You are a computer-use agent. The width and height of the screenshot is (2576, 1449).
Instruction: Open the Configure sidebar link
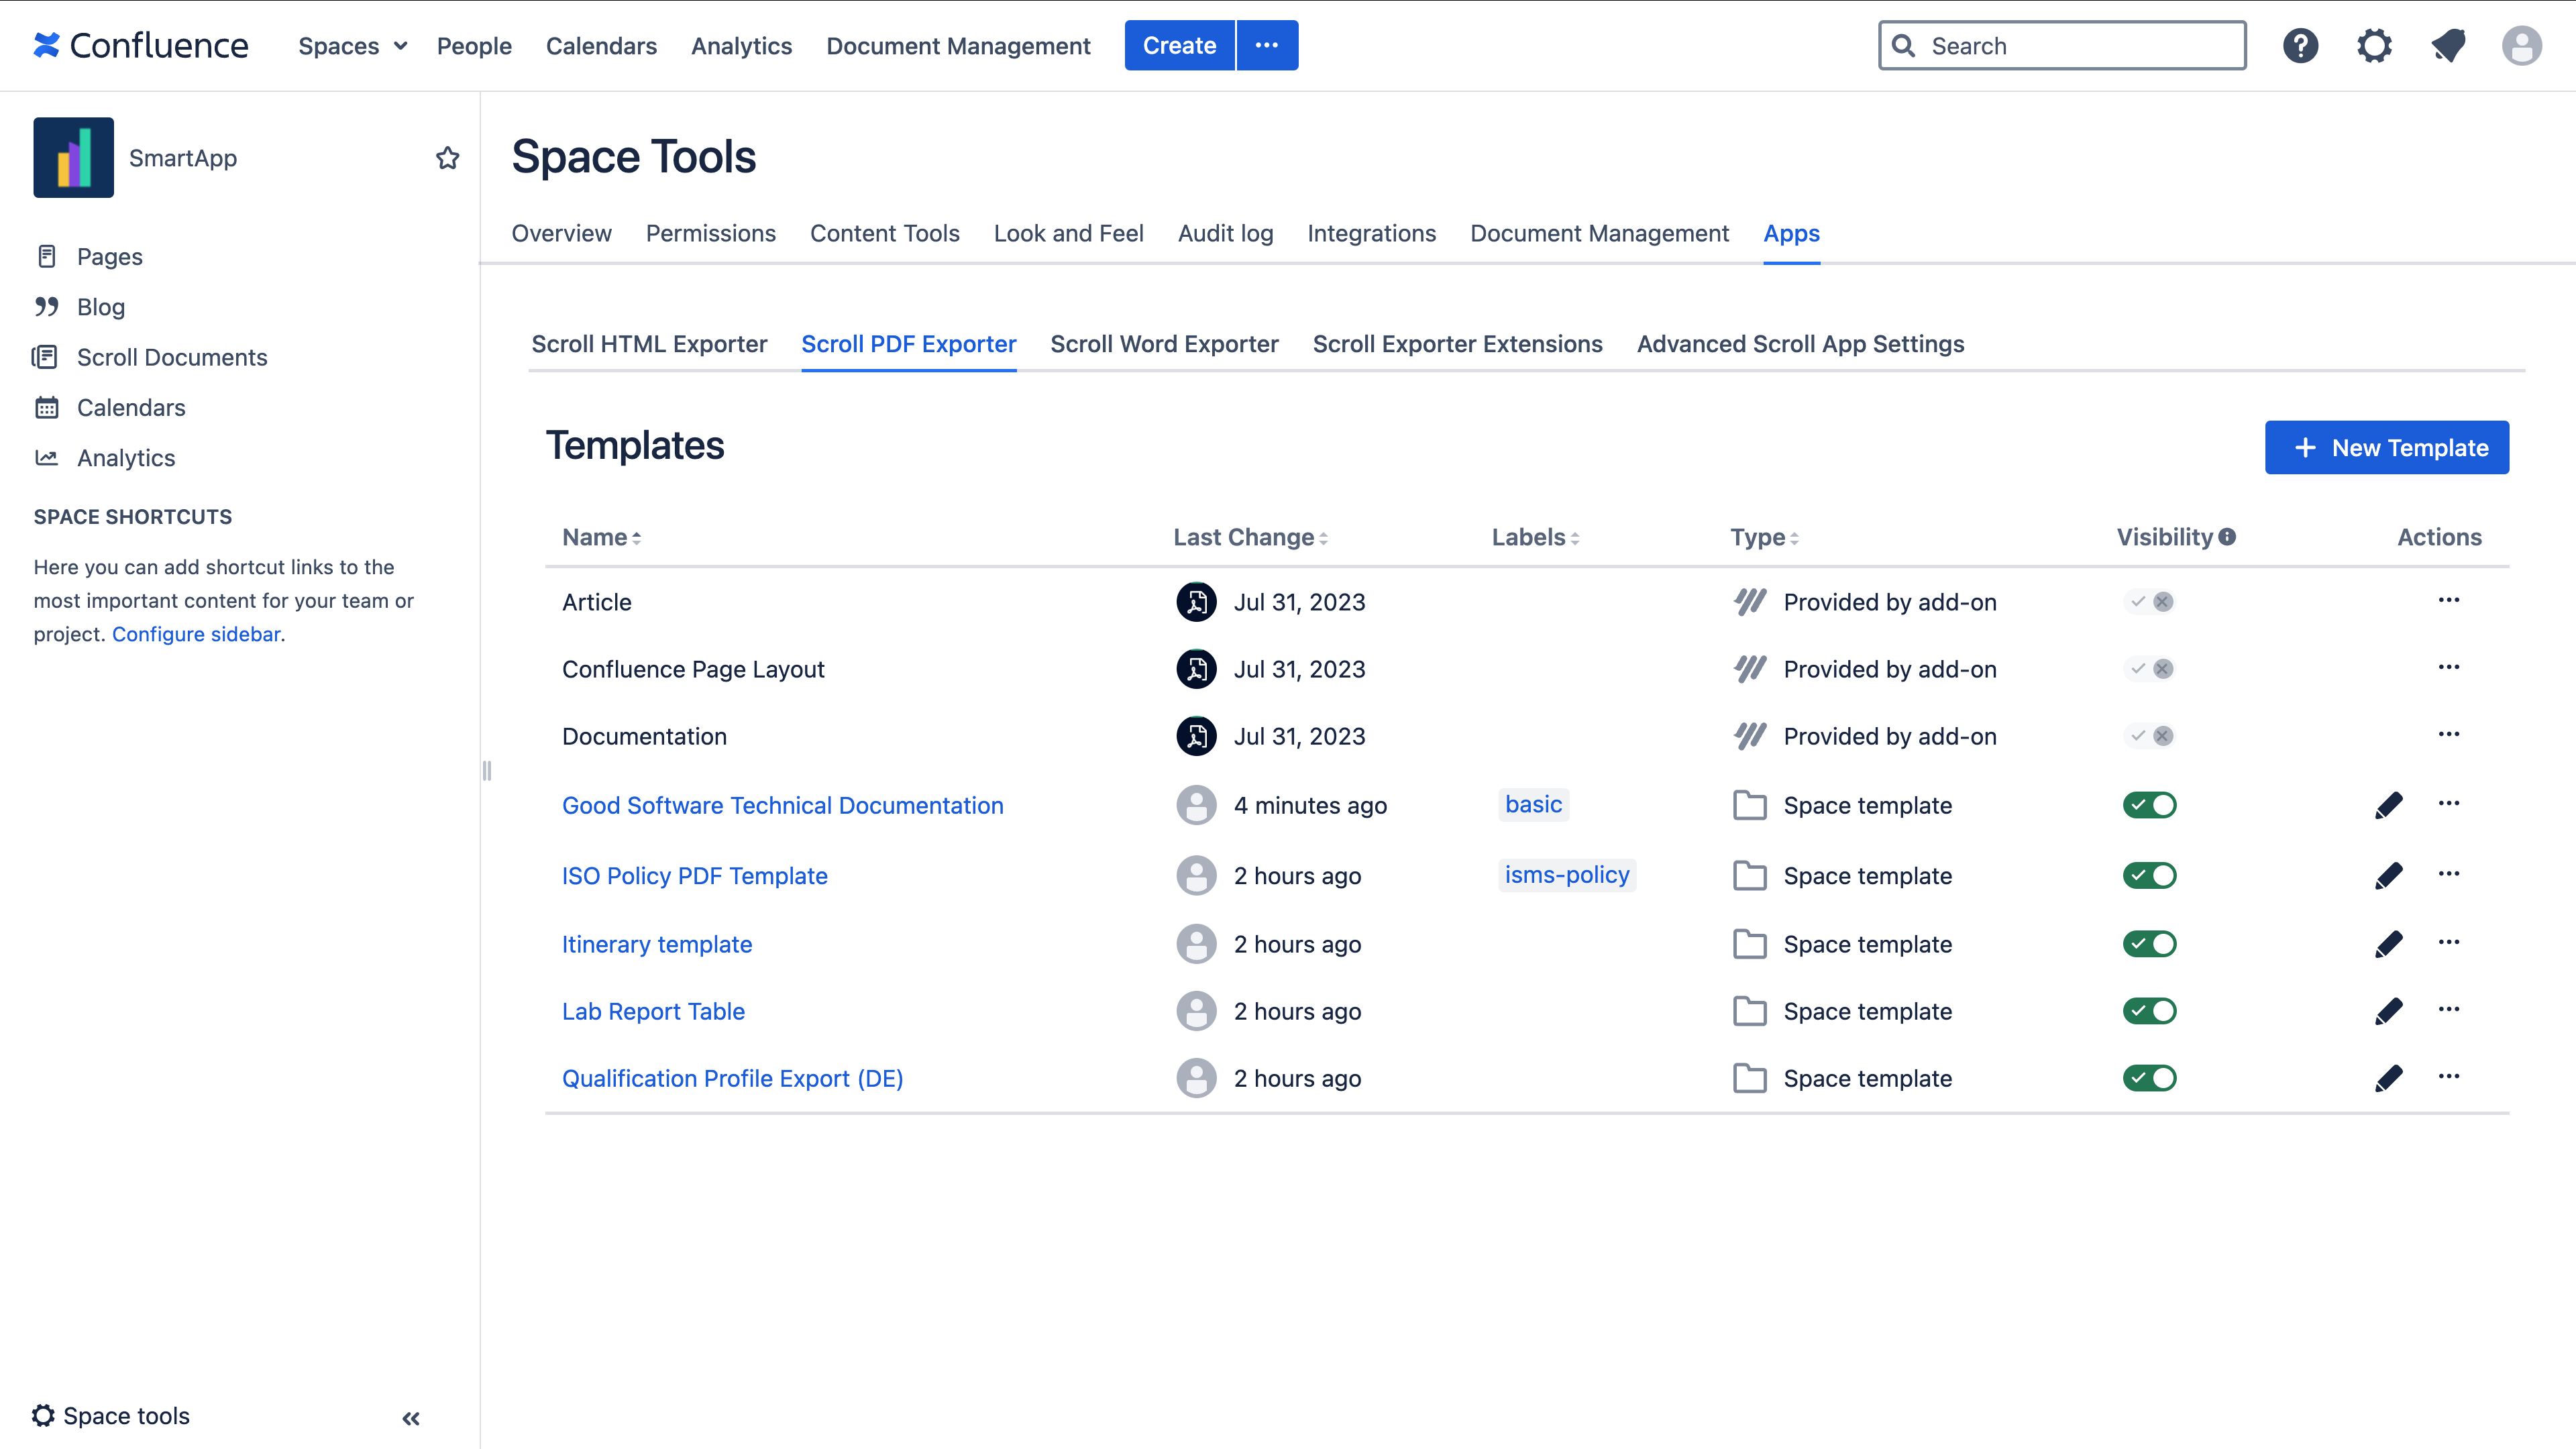pos(196,634)
